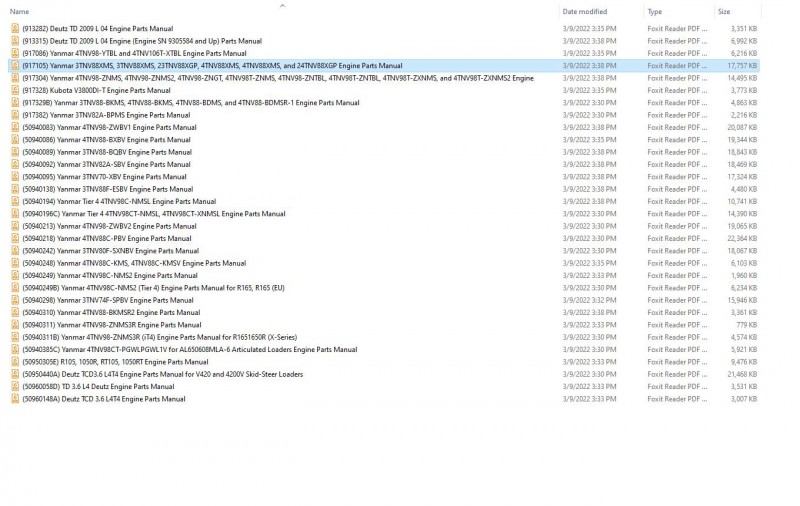Select (917086) Yanmar 4TNV98-YTBL Engine Parts Manual
This screenshot has height=506, width=800.
[384, 53]
